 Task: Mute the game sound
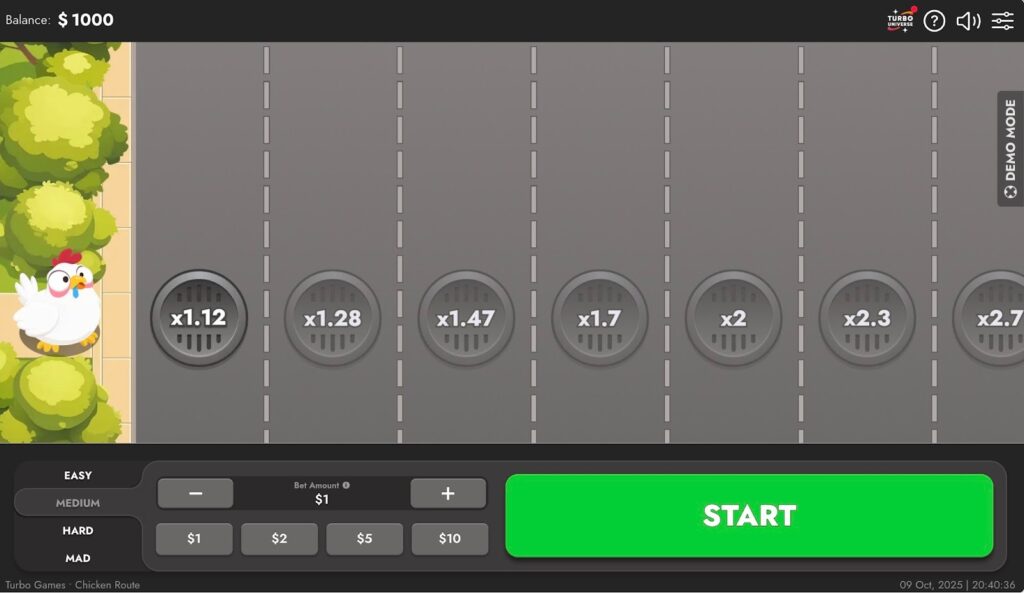click(968, 21)
